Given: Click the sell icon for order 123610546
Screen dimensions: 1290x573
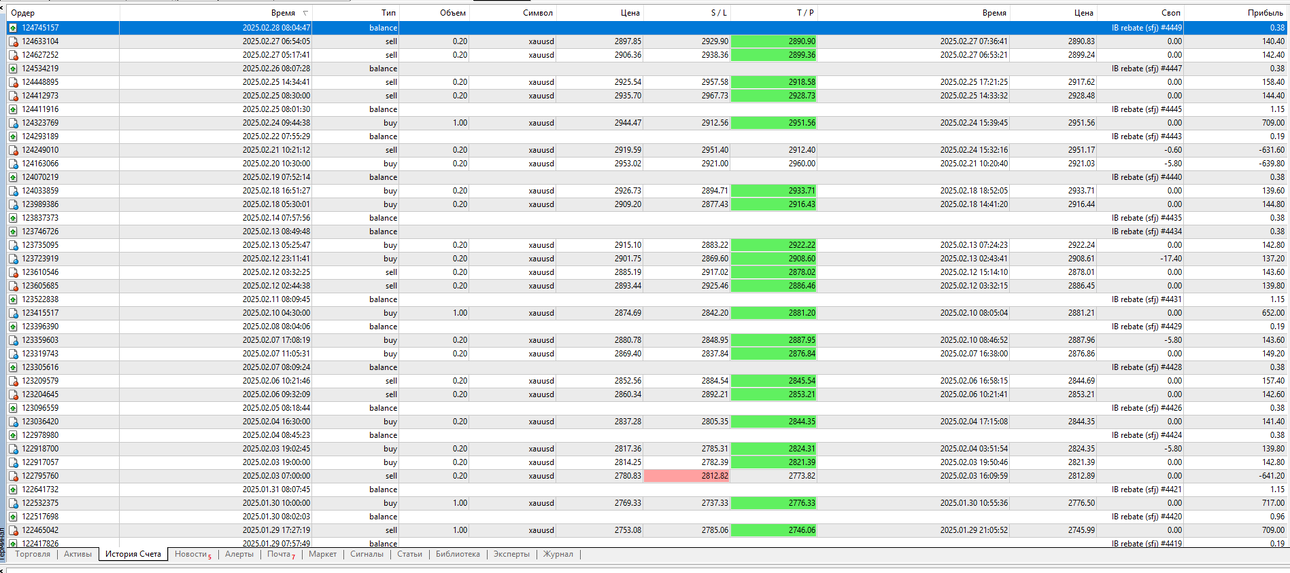Looking at the screenshot, I should pyautogui.click(x=13, y=272).
